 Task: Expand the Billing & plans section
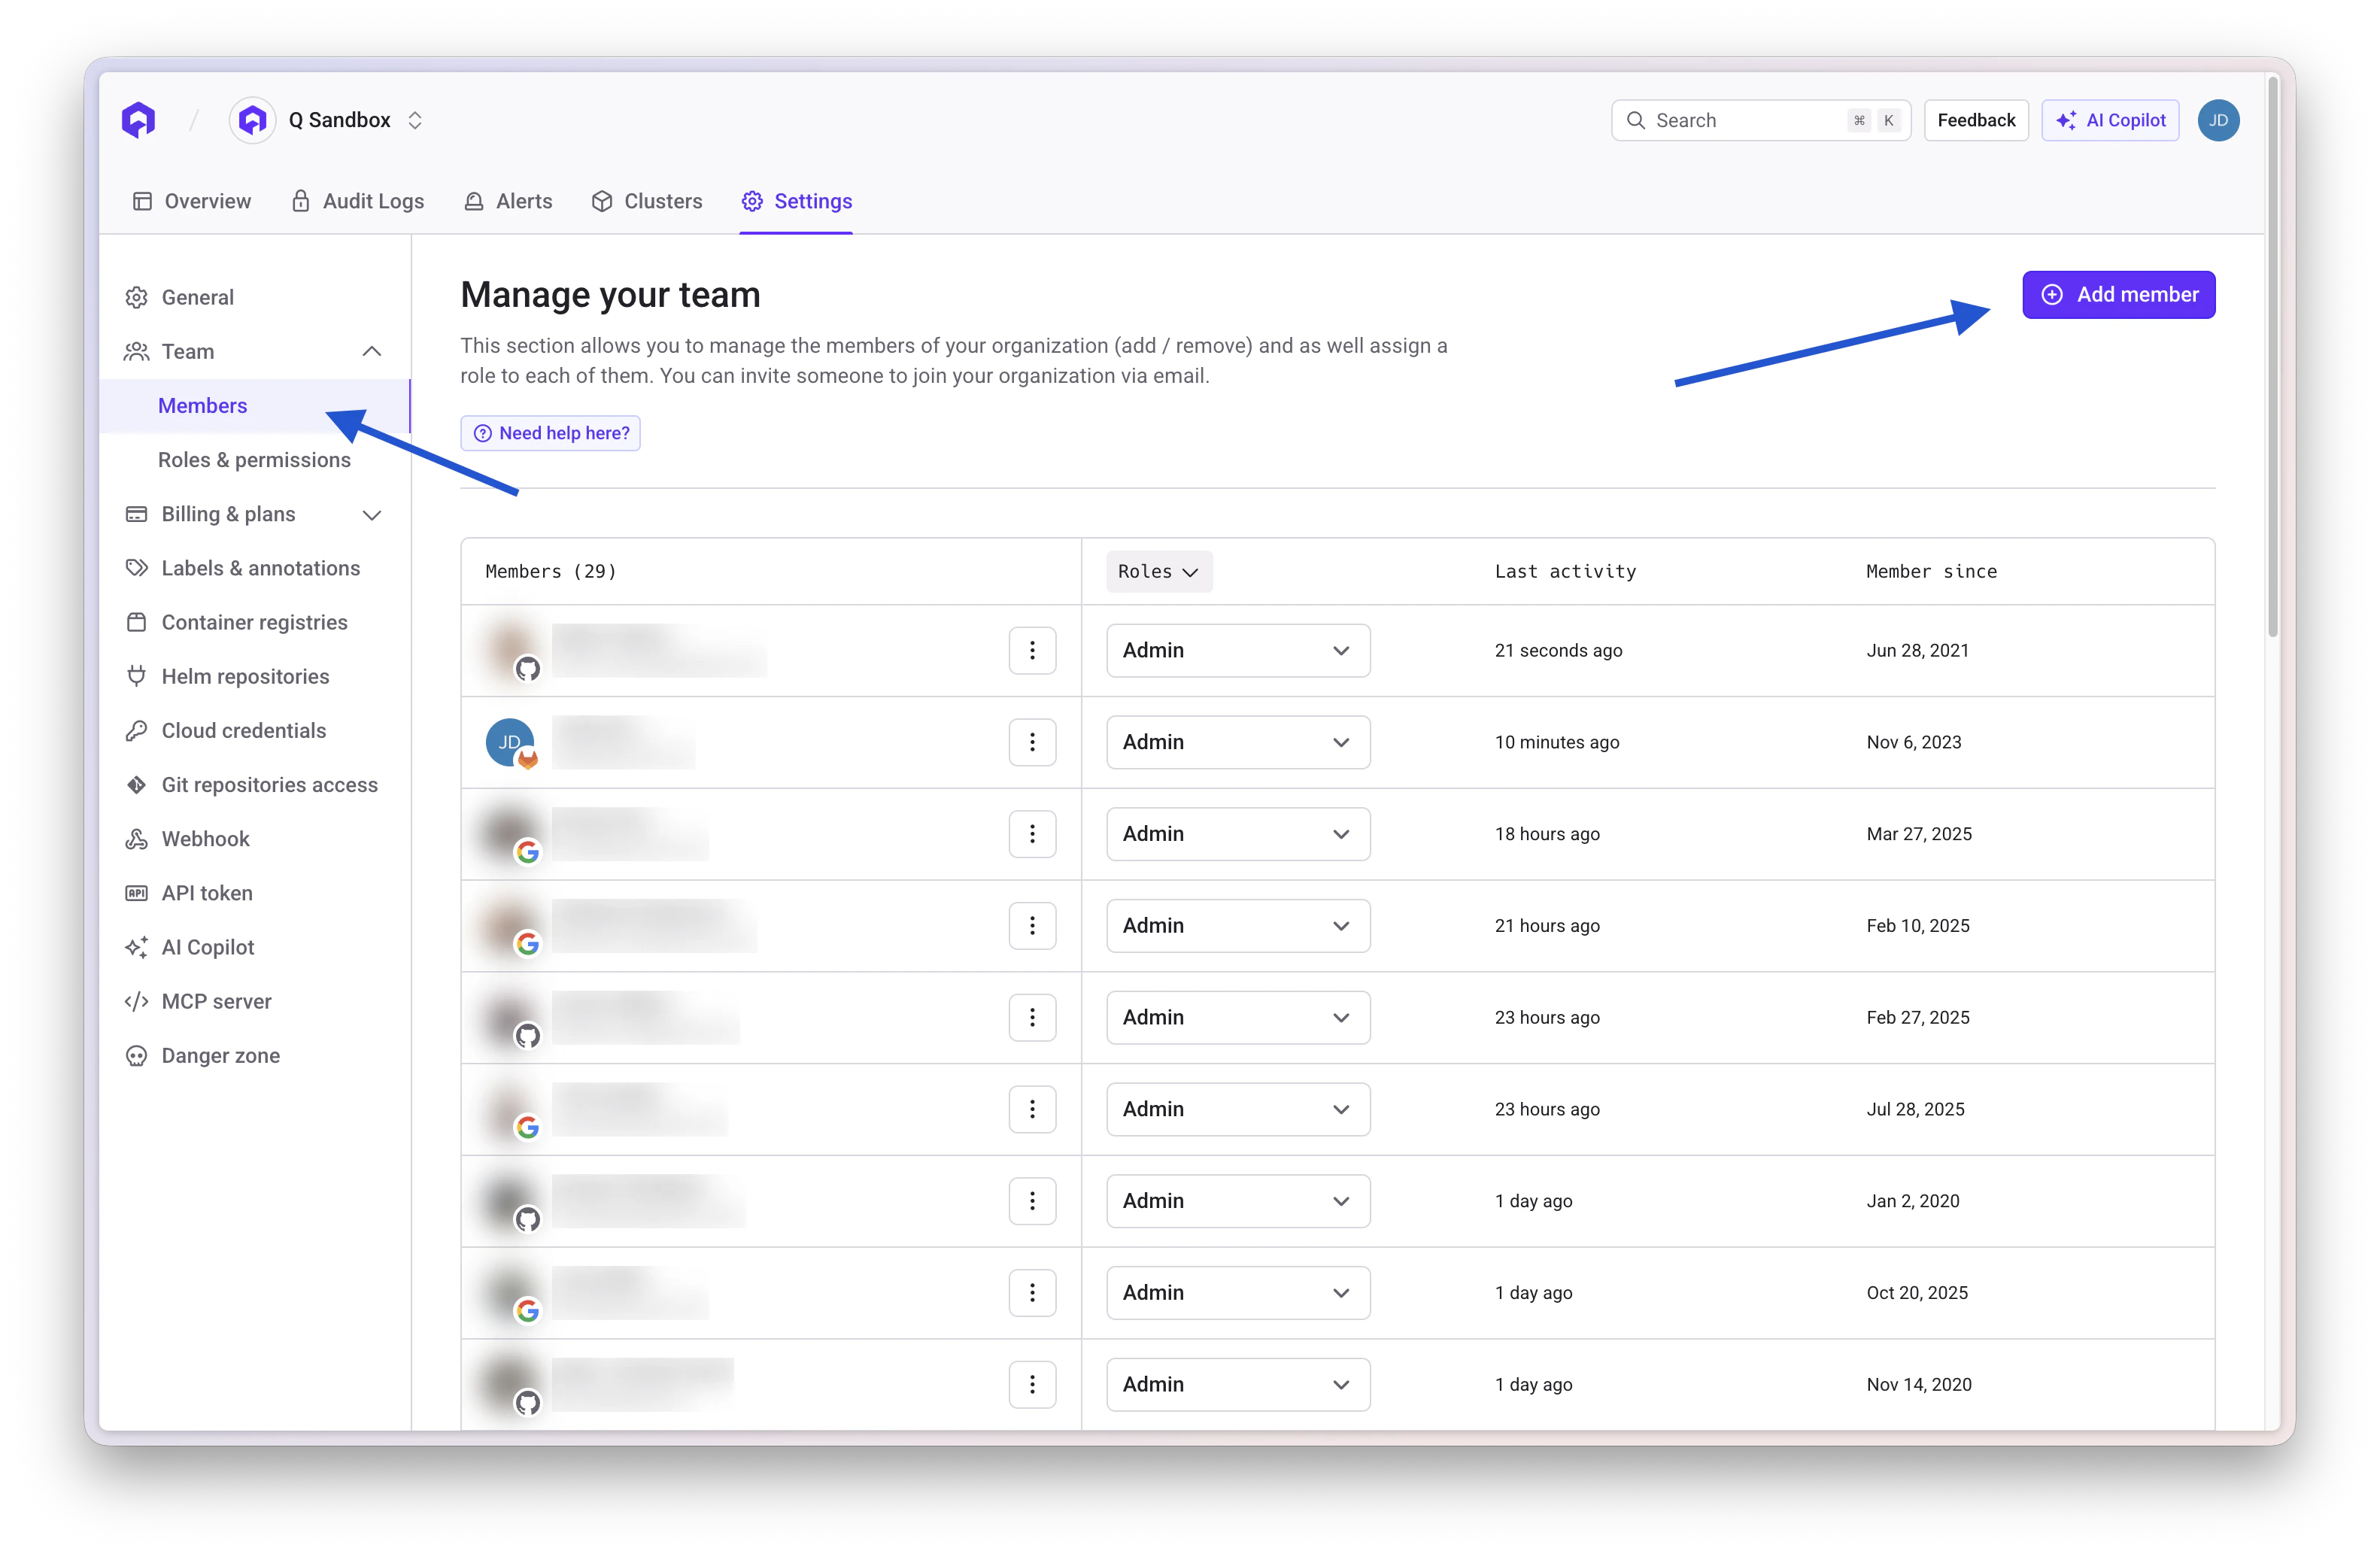coord(371,514)
